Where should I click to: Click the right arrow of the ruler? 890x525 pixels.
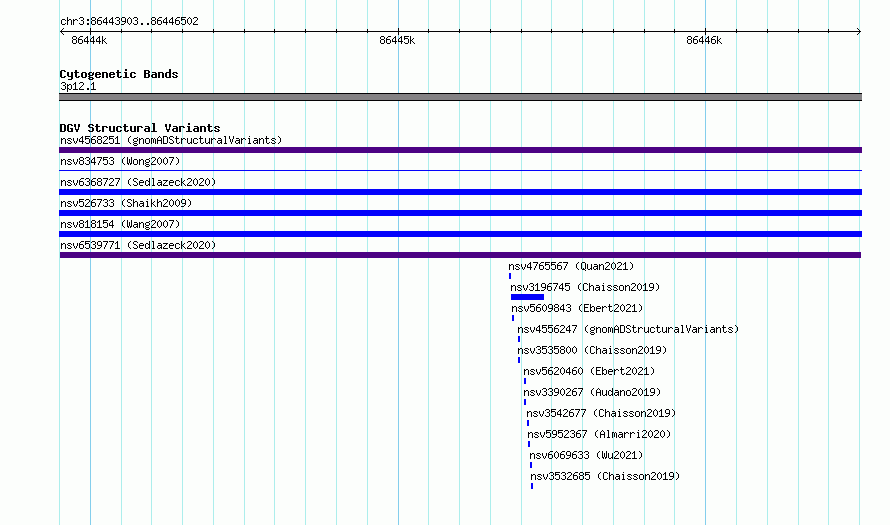859,31
